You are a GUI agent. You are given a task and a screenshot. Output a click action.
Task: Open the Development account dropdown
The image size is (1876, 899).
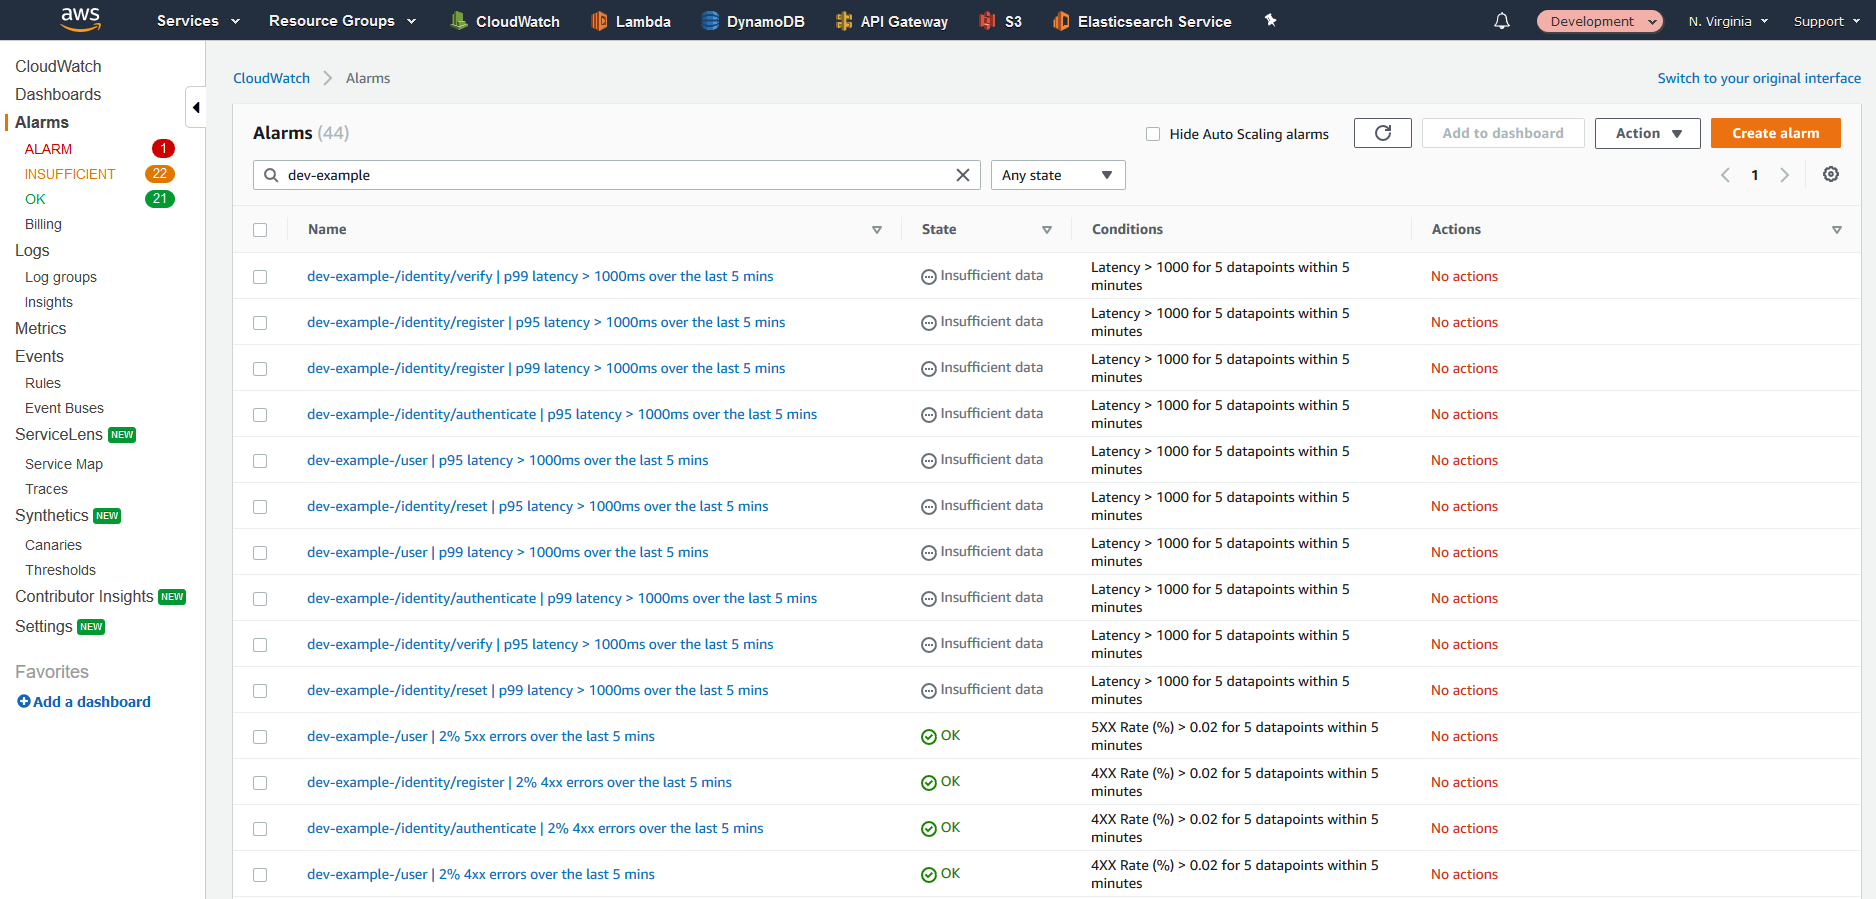(x=1600, y=21)
